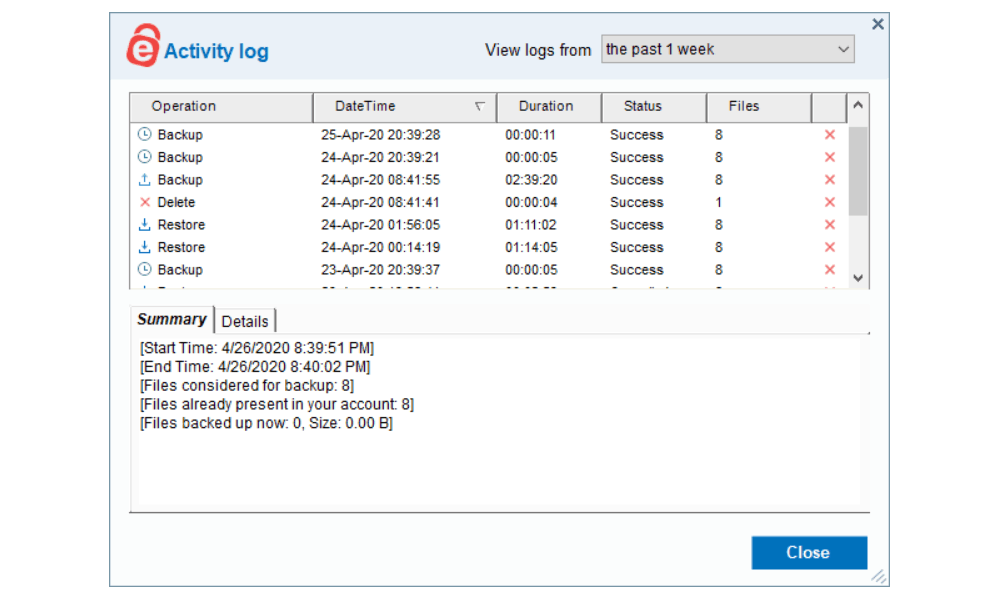Toggle the DateTime column sort arrow

point(480,106)
